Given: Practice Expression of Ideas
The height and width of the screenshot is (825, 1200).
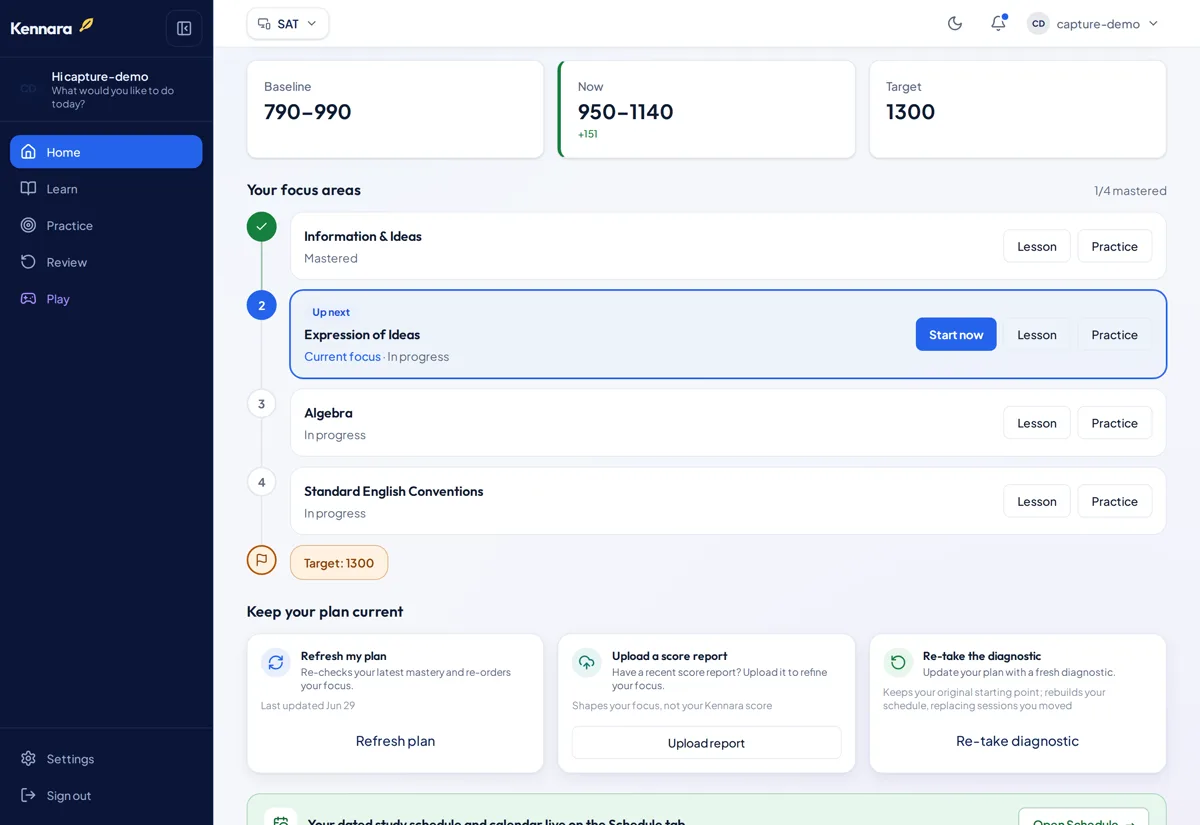Looking at the screenshot, I should click(x=1115, y=334).
